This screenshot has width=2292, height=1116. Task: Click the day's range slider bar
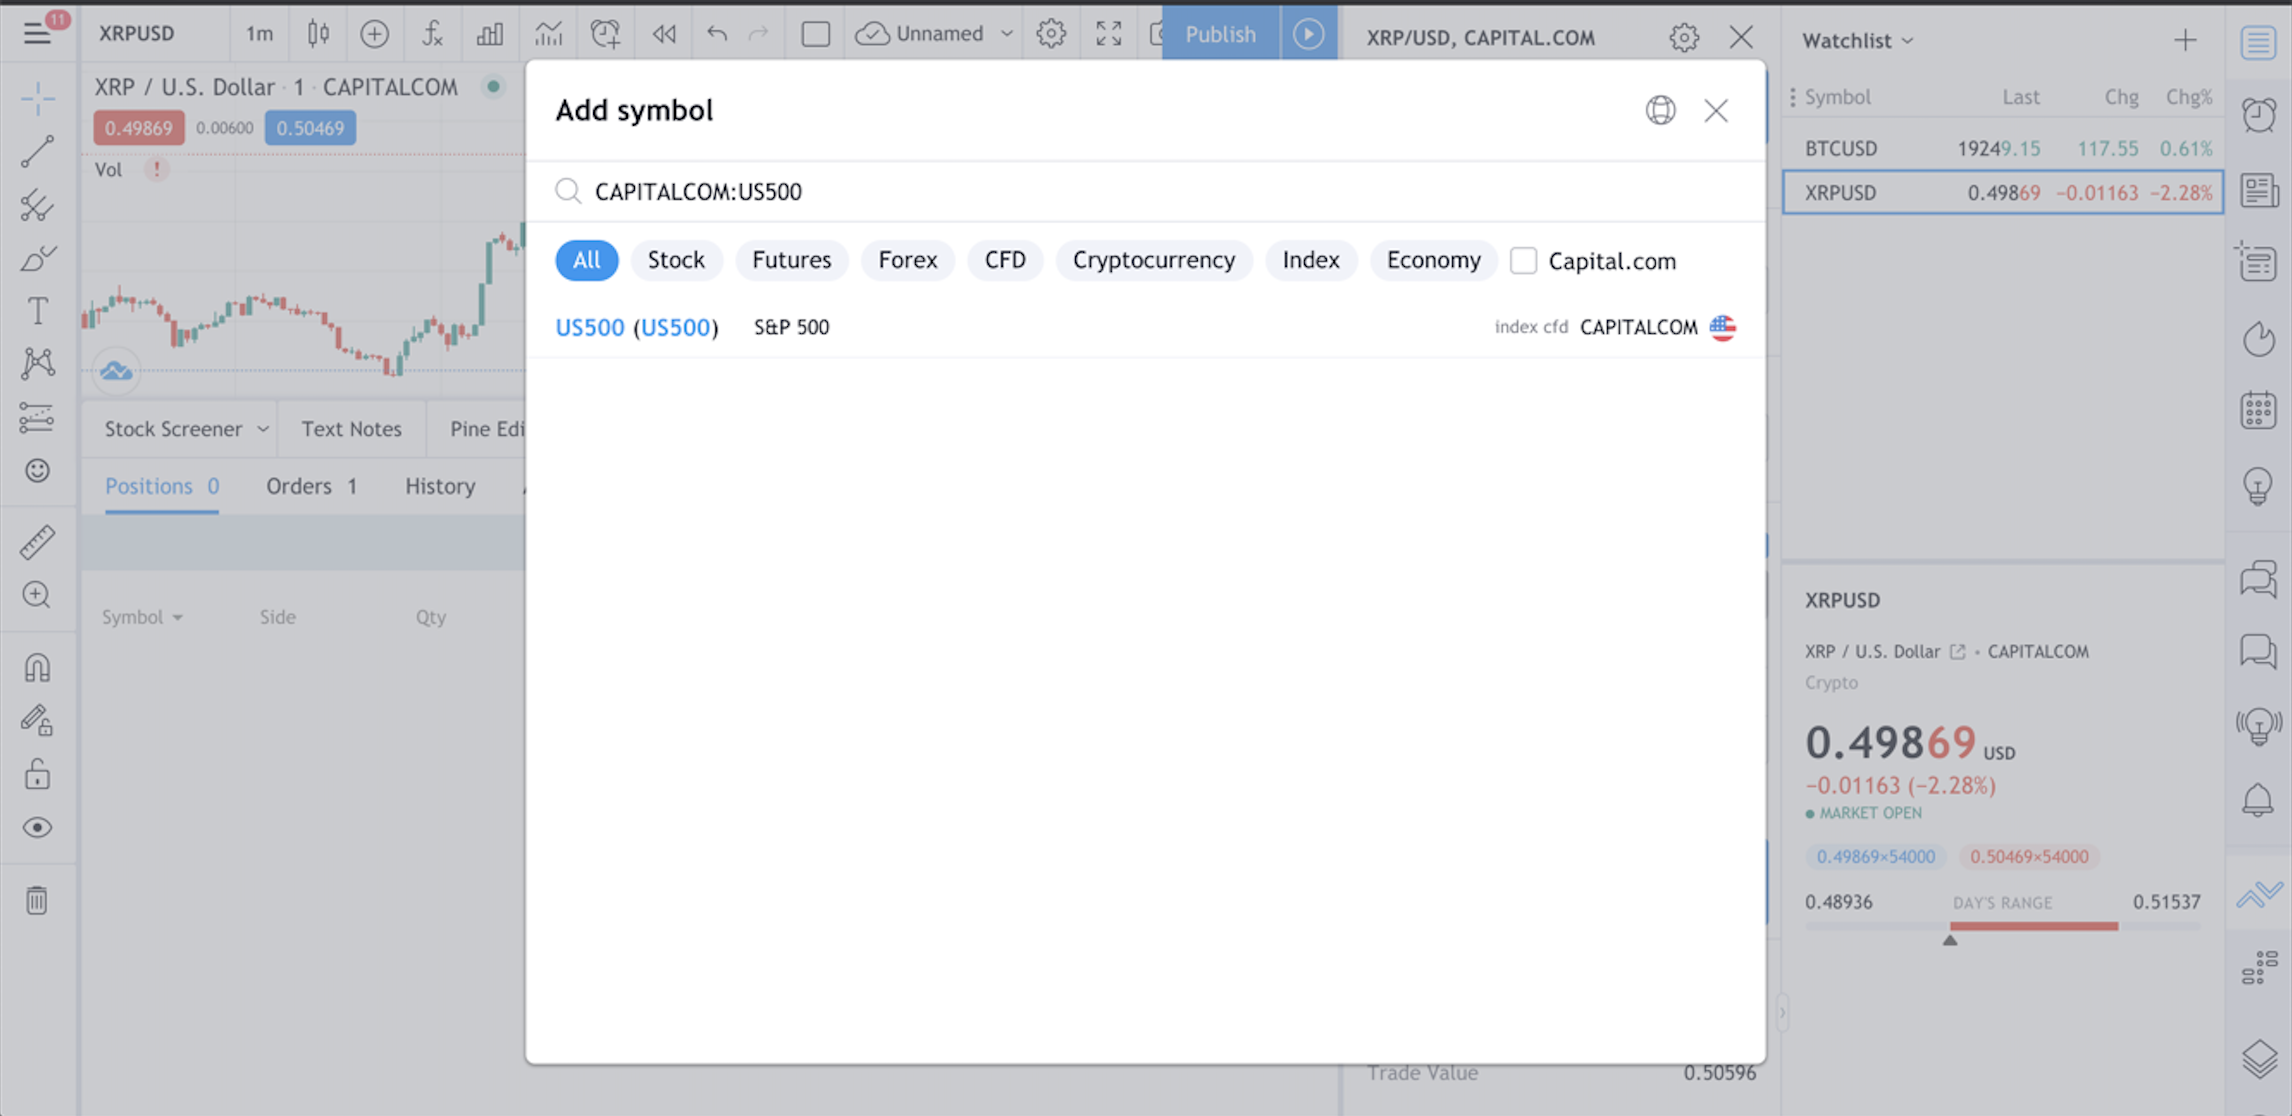pos(2002,926)
